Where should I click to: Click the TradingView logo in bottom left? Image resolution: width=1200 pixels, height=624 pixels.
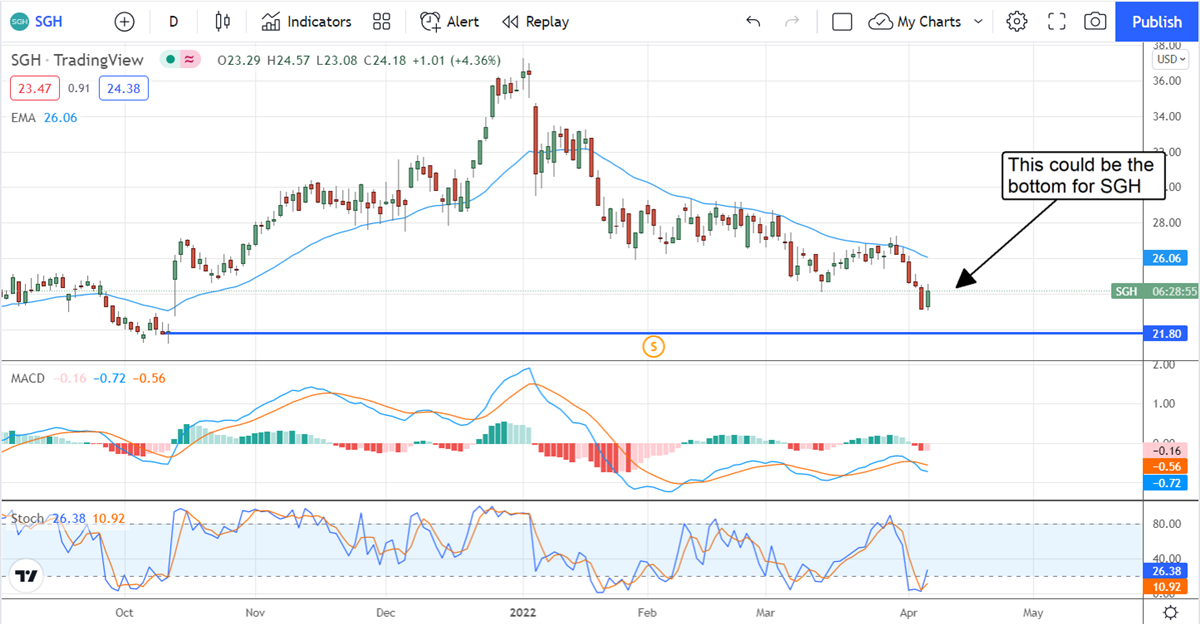pyautogui.click(x=28, y=576)
